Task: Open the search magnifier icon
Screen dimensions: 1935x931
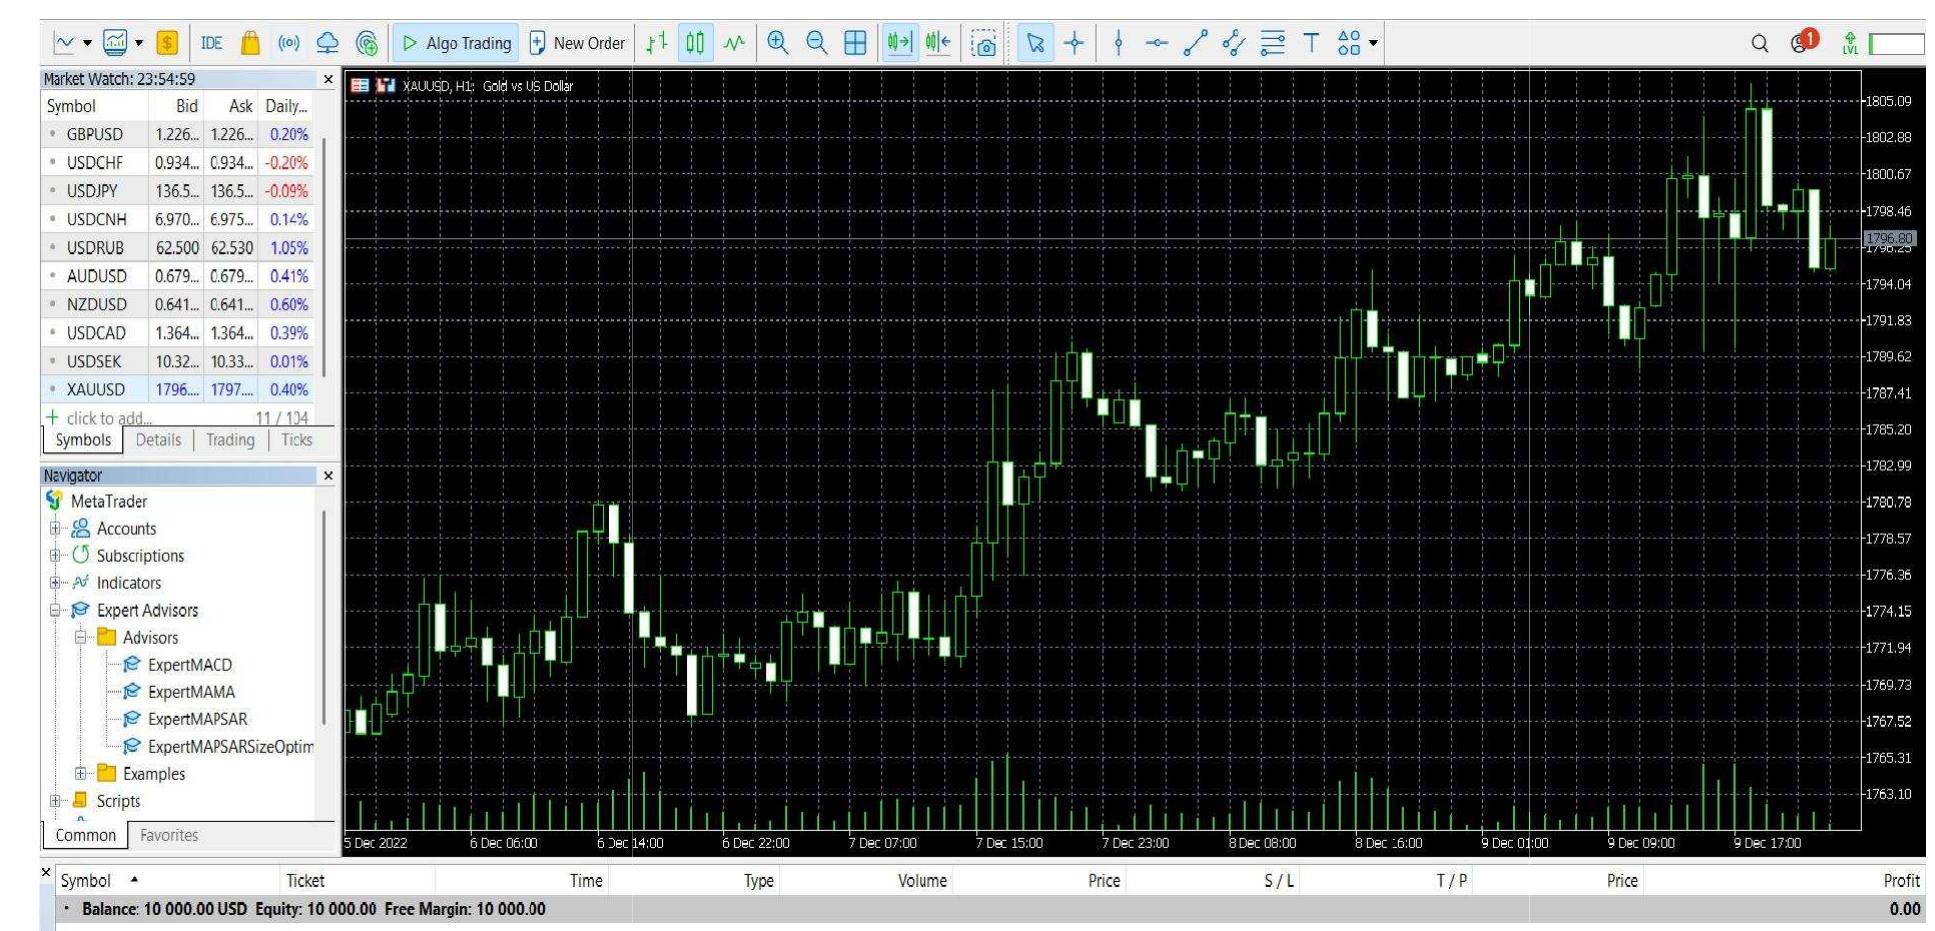Action: [x=1760, y=43]
